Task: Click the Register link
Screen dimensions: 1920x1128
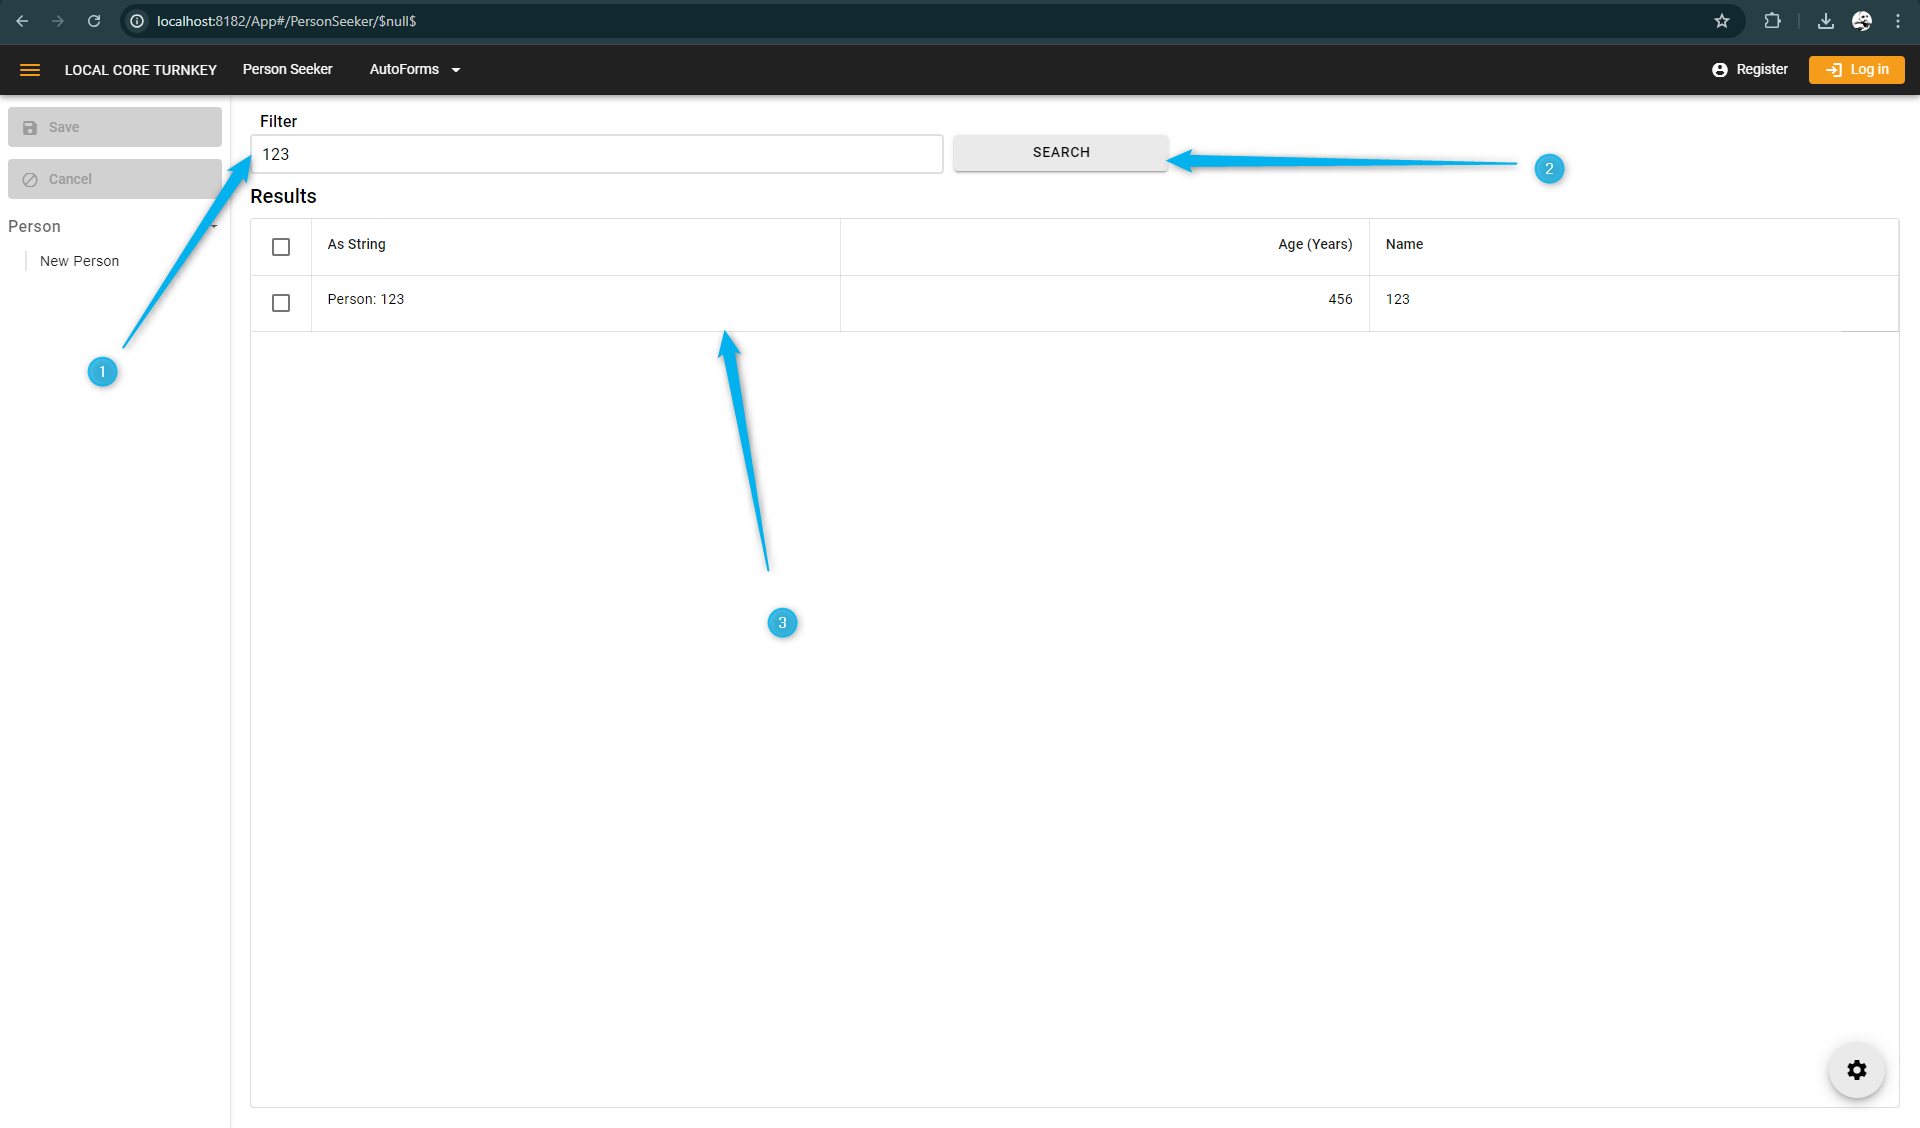Action: [1750, 70]
